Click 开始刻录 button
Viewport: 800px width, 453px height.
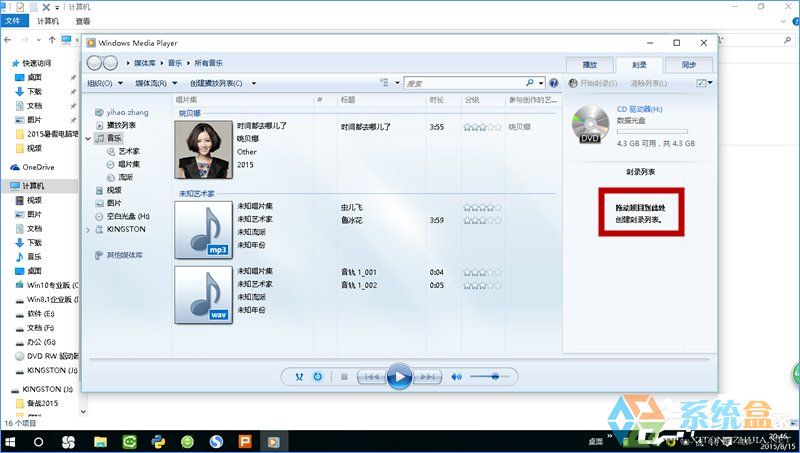point(593,83)
